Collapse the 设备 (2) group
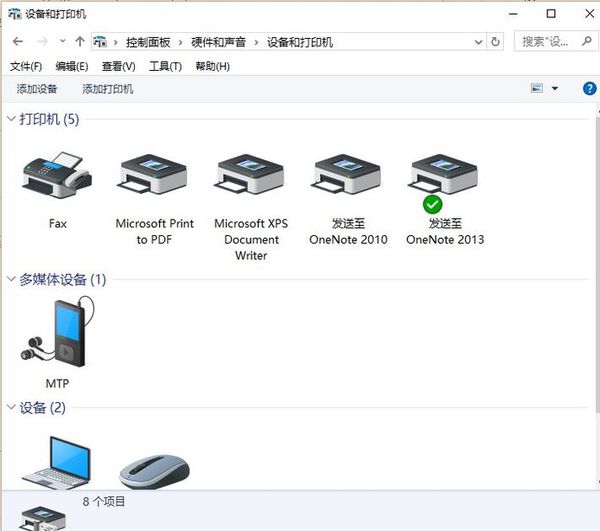 11,408
